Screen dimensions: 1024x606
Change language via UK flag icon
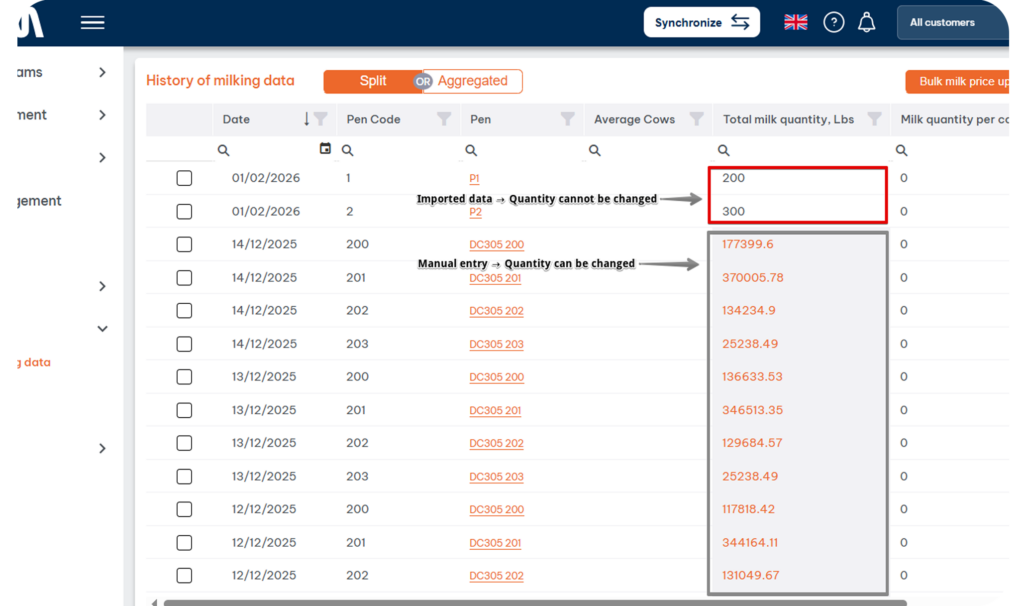pos(795,22)
